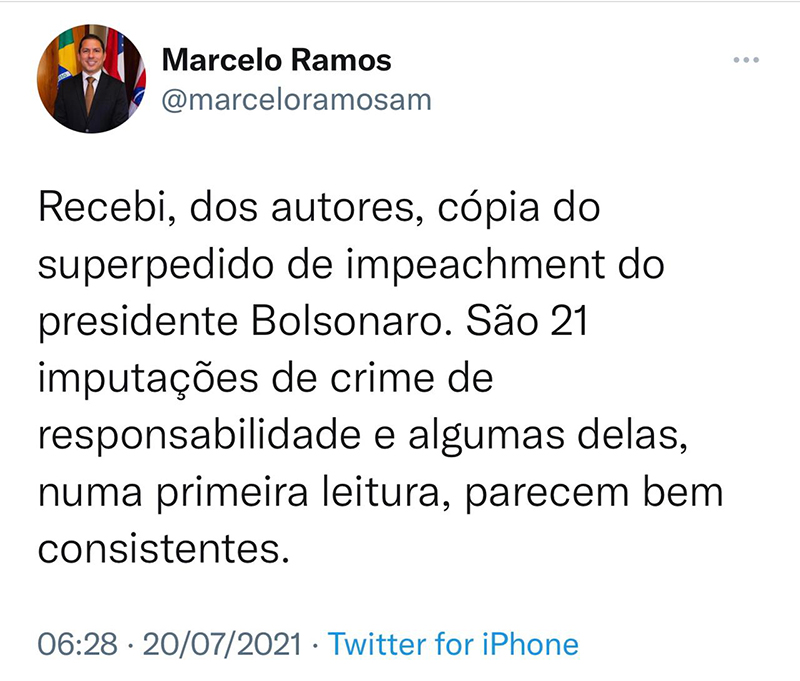Click the word cópia in the tweet
The height and width of the screenshot is (681, 800).
pyautogui.click(x=489, y=208)
